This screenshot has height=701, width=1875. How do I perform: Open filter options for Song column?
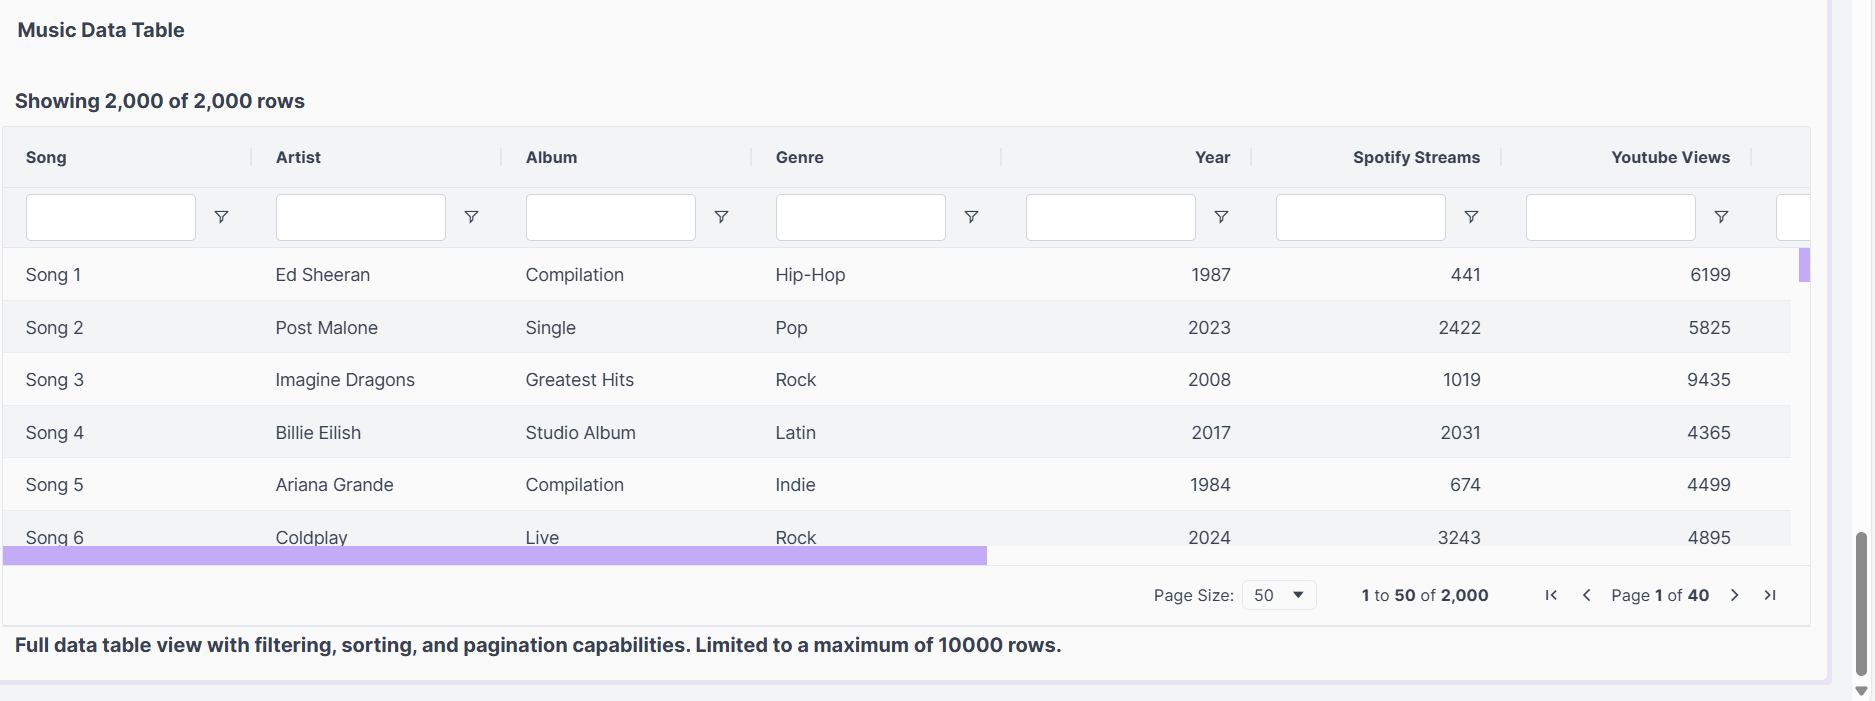tap(221, 217)
